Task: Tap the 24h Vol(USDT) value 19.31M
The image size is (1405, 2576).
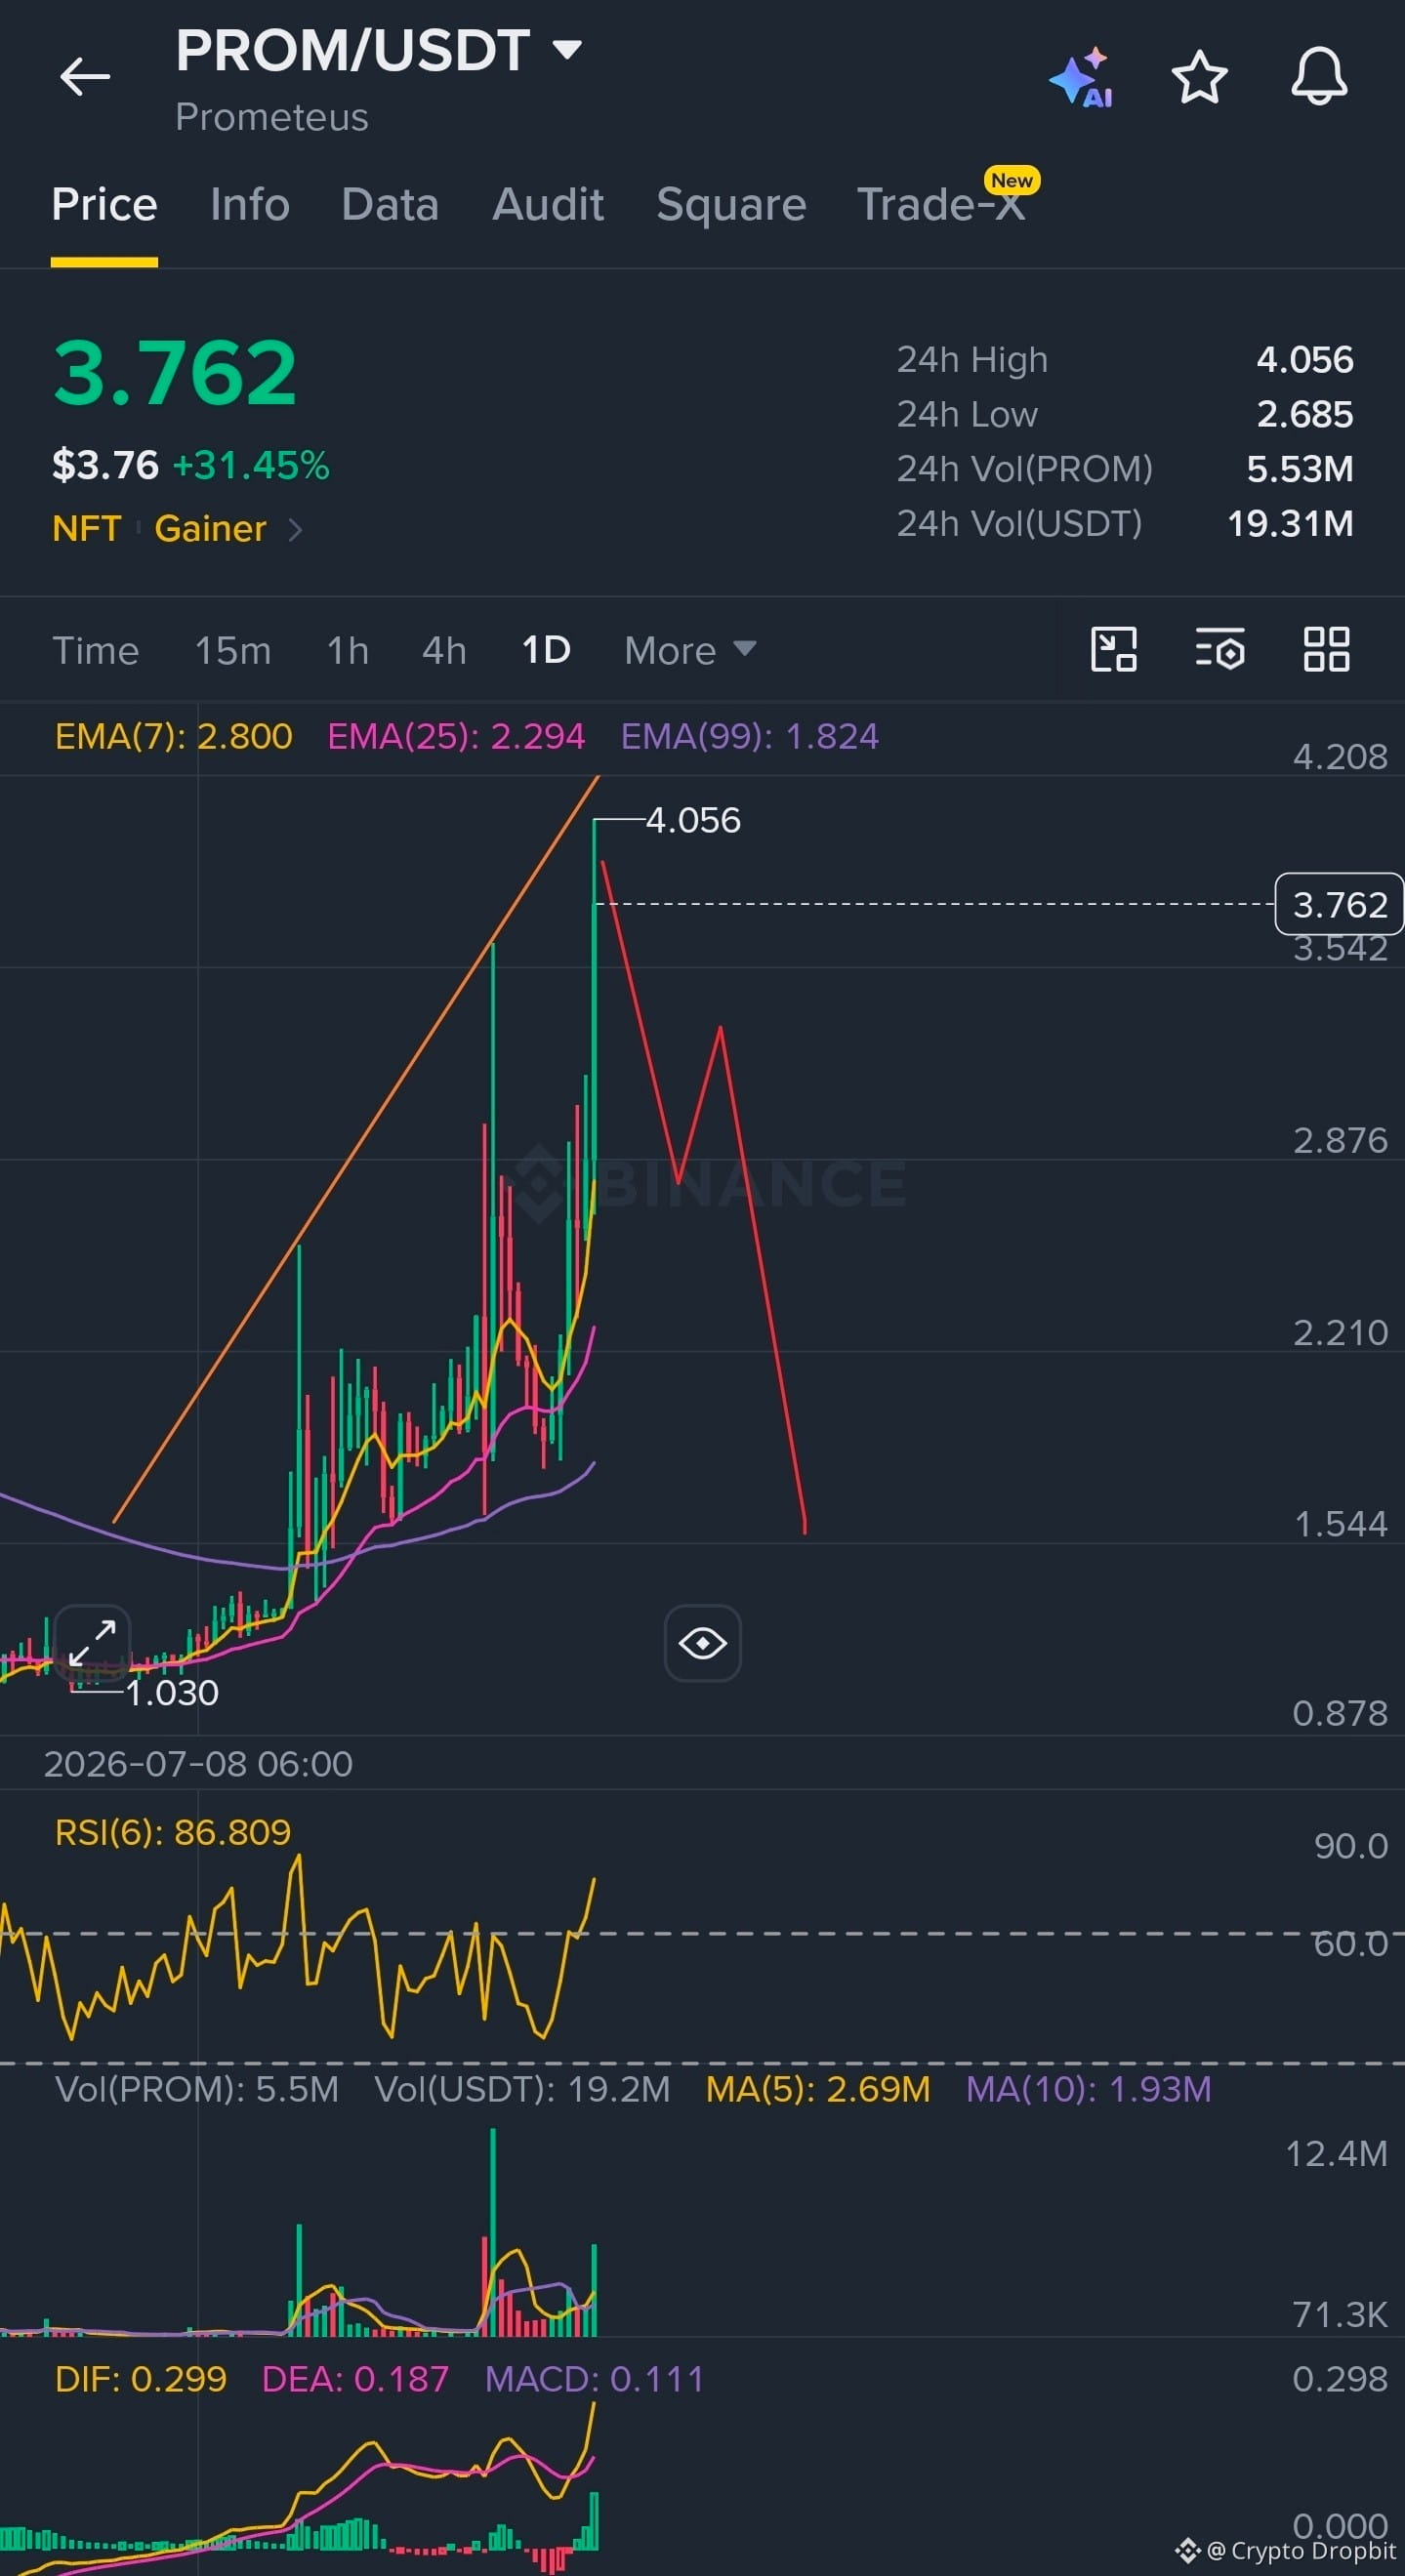Action: pyautogui.click(x=1290, y=524)
